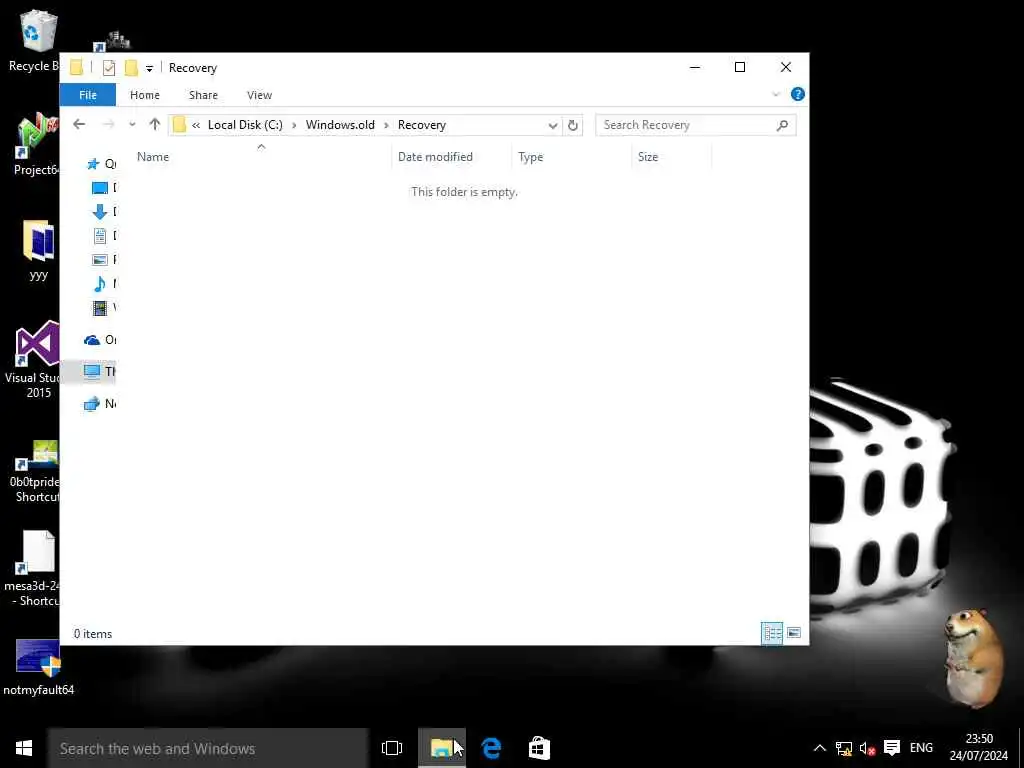
Task: Open Task View on the taskbar
Action: pyautogui.click(x=392, y=748)
